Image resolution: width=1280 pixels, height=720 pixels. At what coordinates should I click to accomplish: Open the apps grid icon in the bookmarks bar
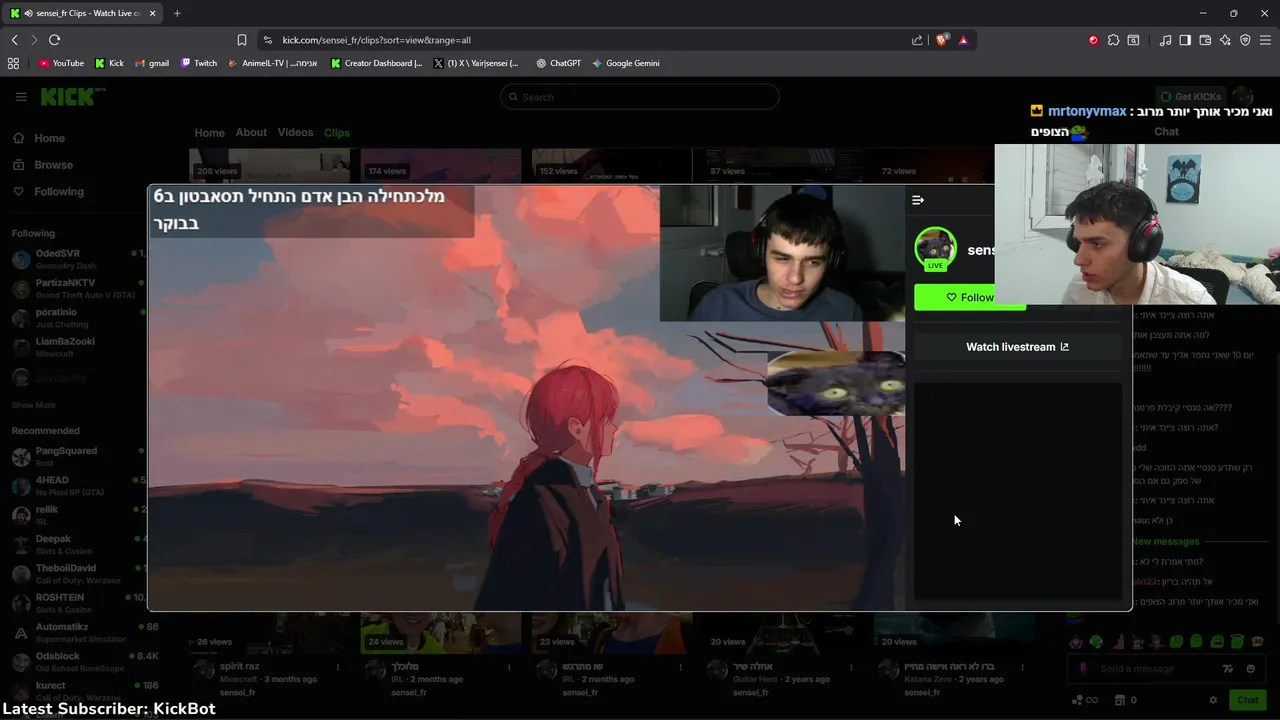pos(13,63)
